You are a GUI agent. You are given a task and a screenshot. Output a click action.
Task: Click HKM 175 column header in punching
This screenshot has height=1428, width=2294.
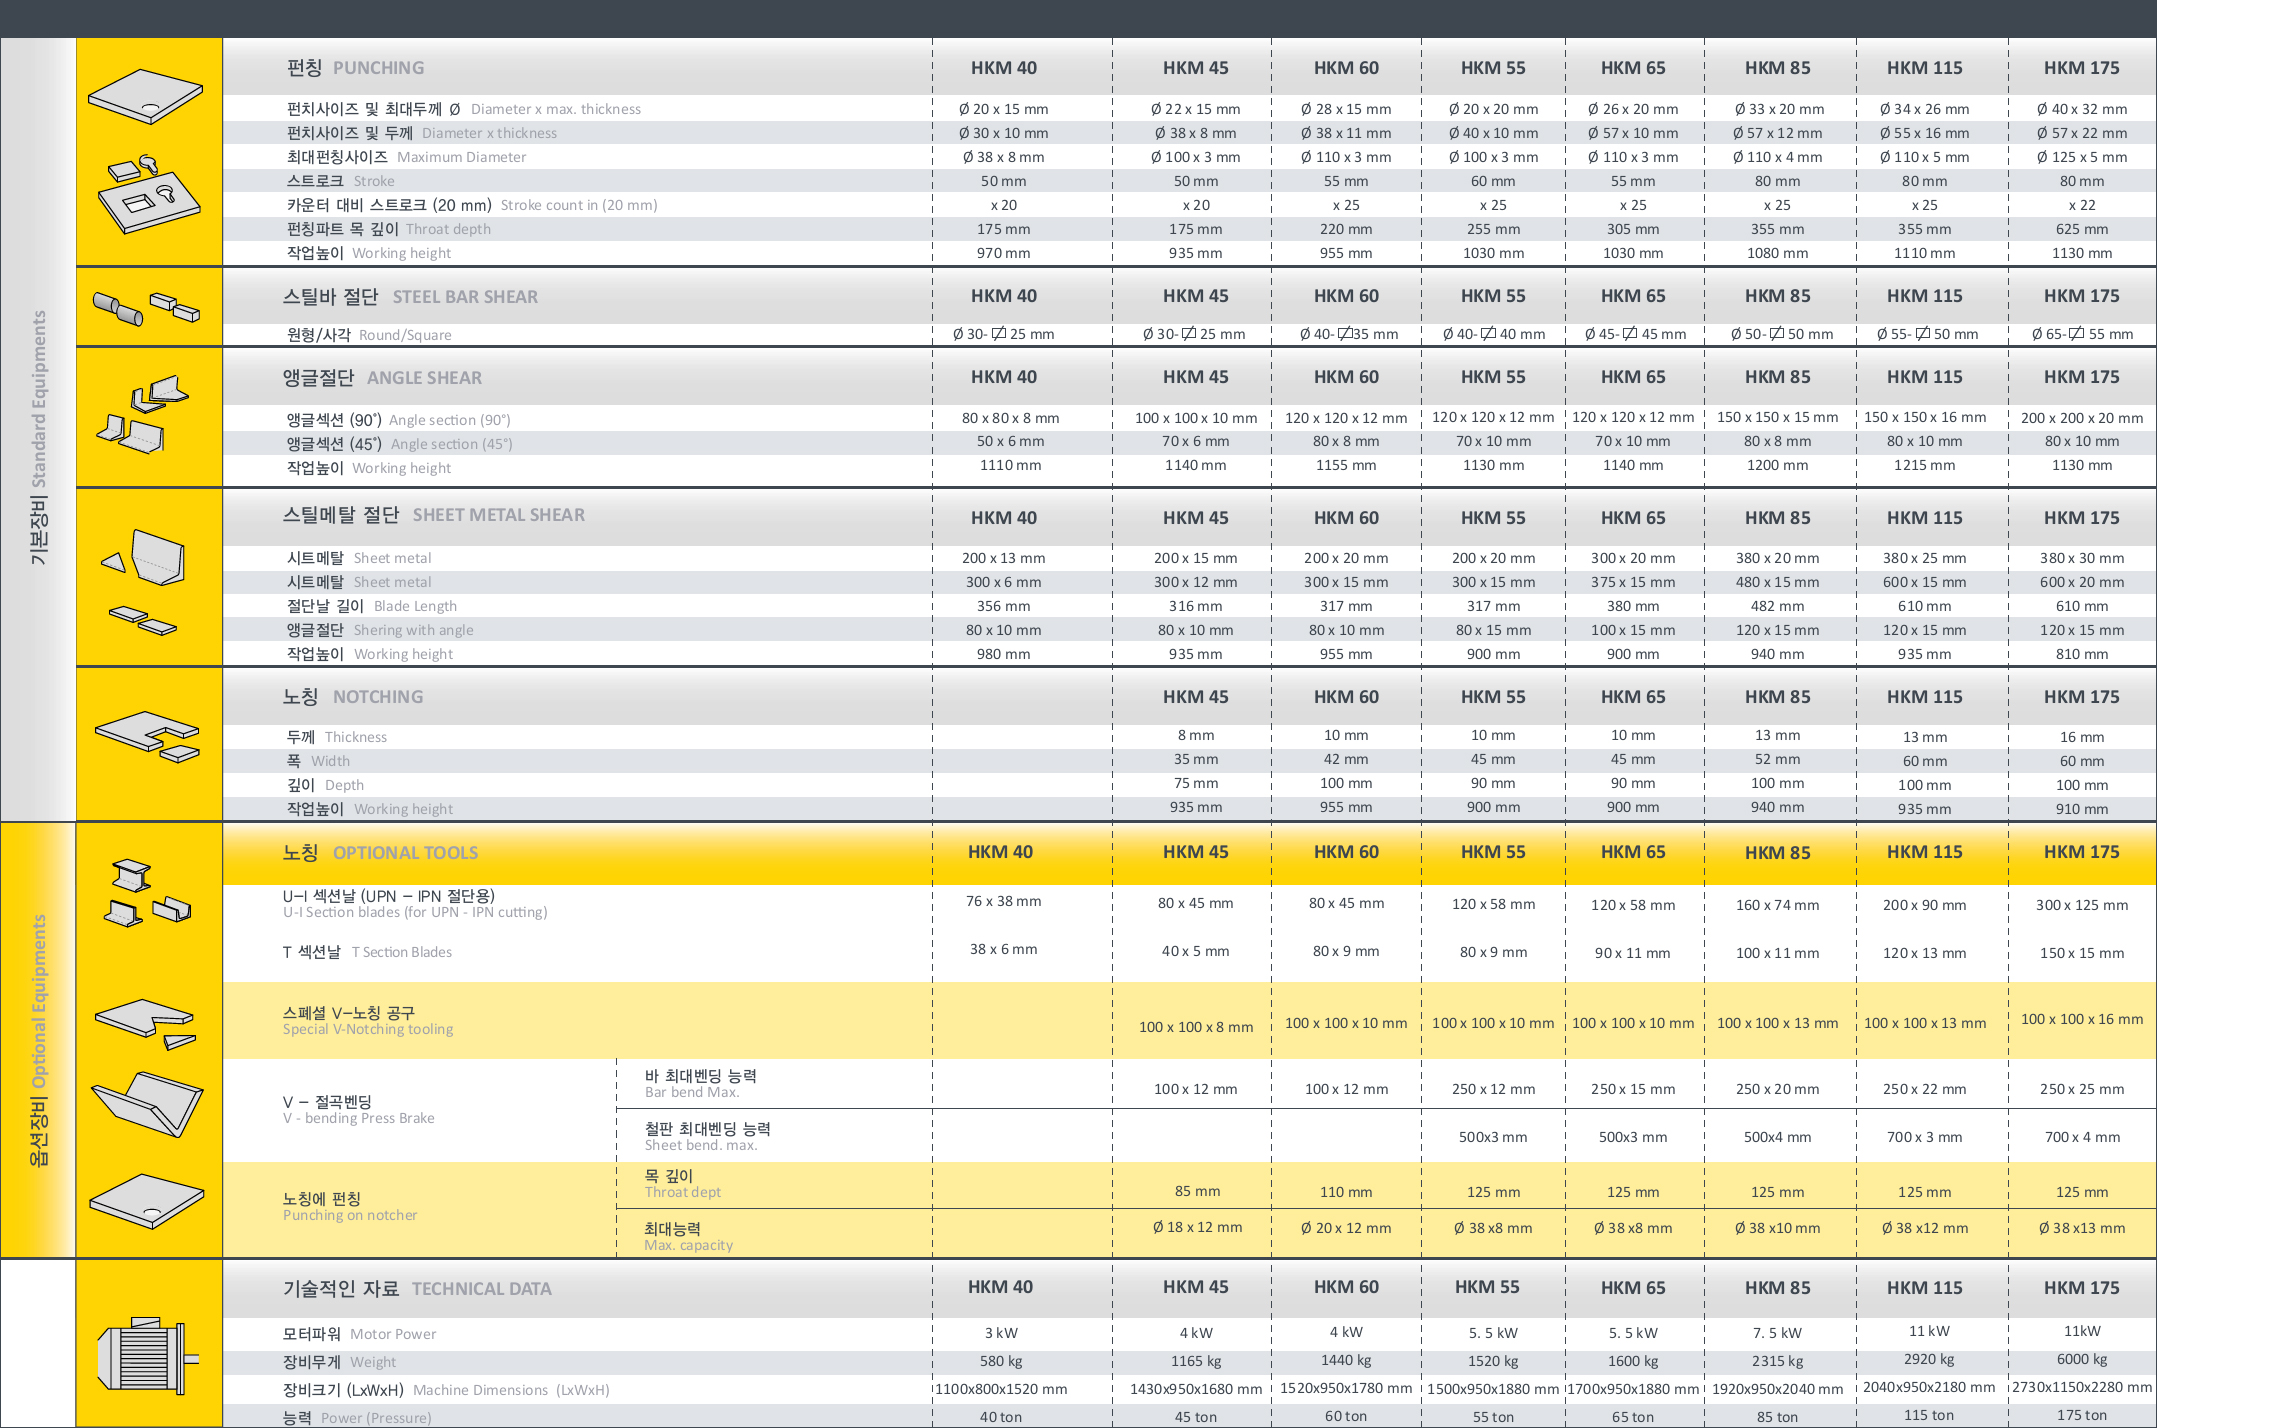pos(2081,68)
